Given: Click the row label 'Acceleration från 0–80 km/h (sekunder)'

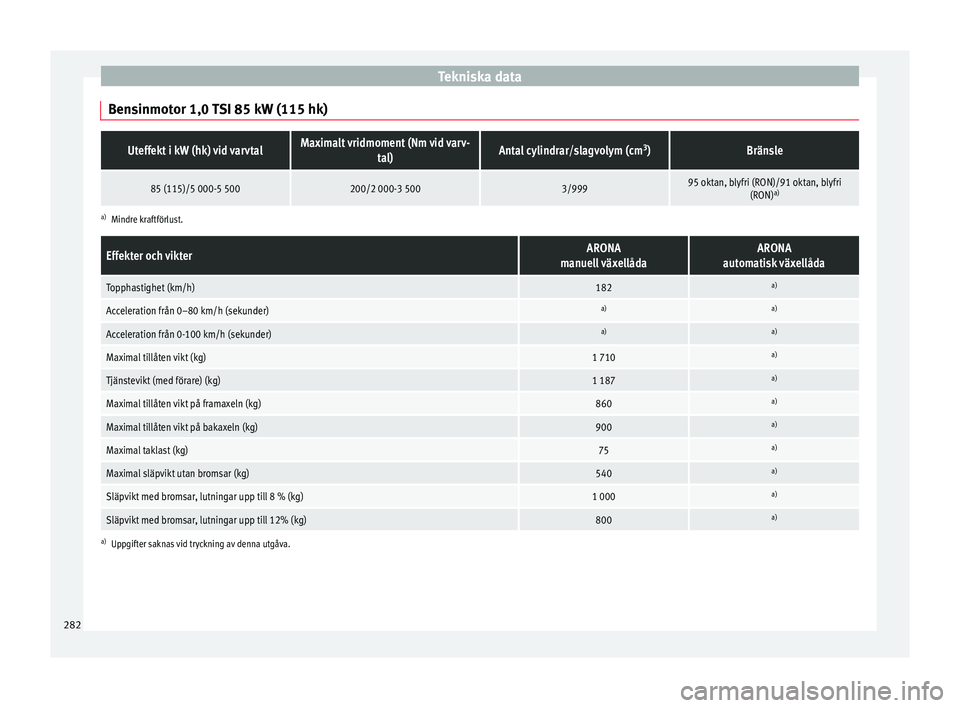Looking at the screenshot, I should (187, 311).
